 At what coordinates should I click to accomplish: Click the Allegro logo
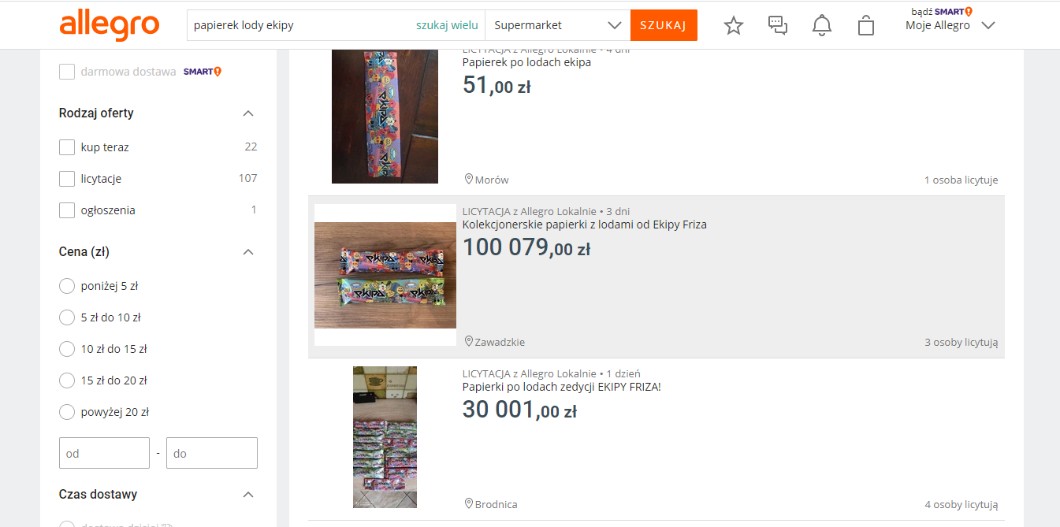(x=109, y=25)
